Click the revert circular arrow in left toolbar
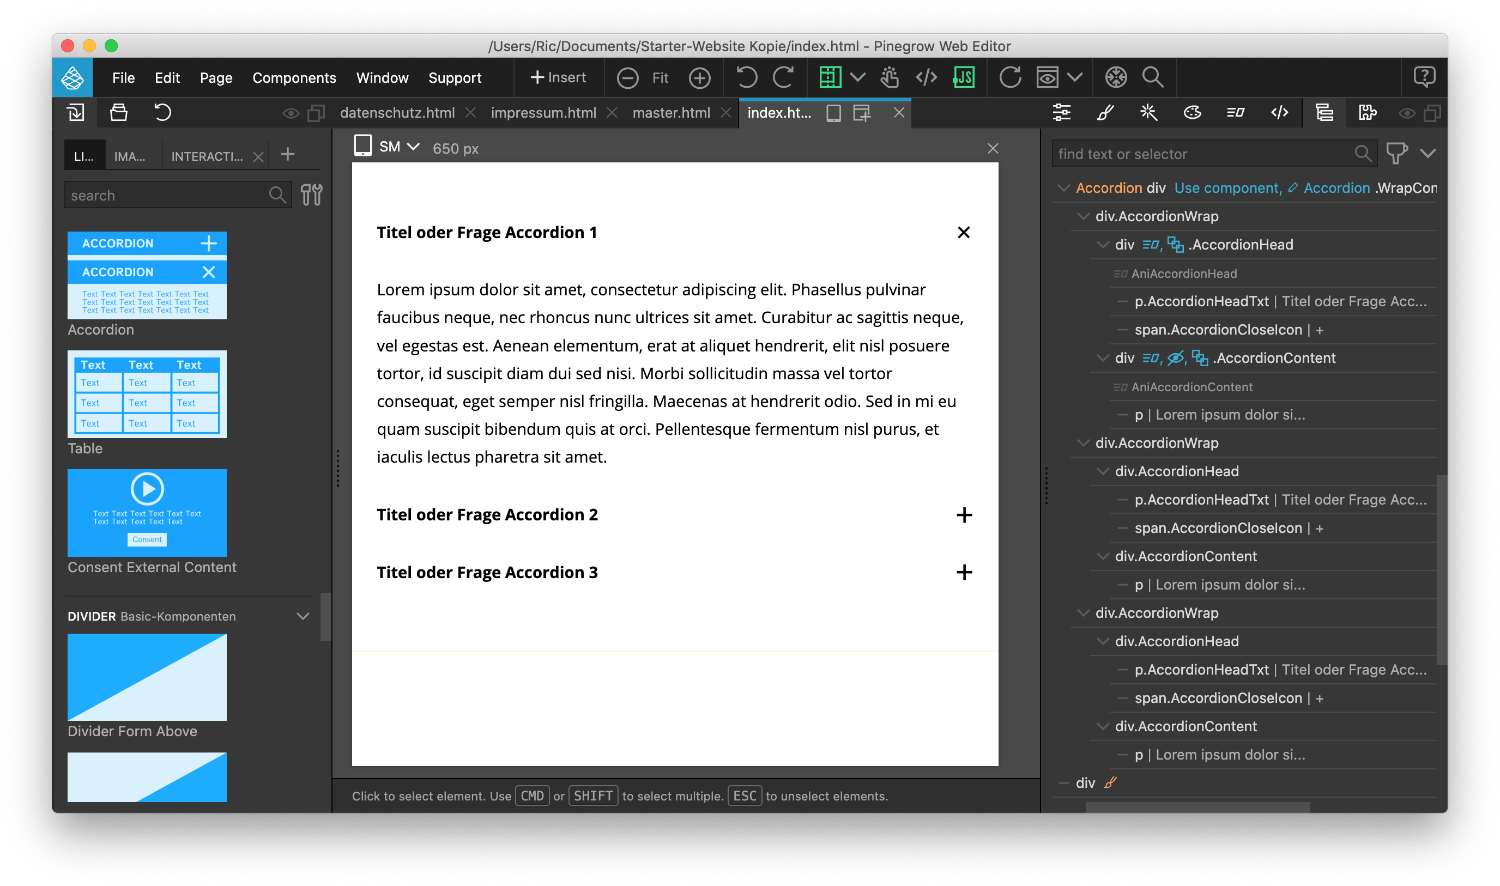Image resolution: width=1500 pixels, height=886 pixels. click(162, 112)
